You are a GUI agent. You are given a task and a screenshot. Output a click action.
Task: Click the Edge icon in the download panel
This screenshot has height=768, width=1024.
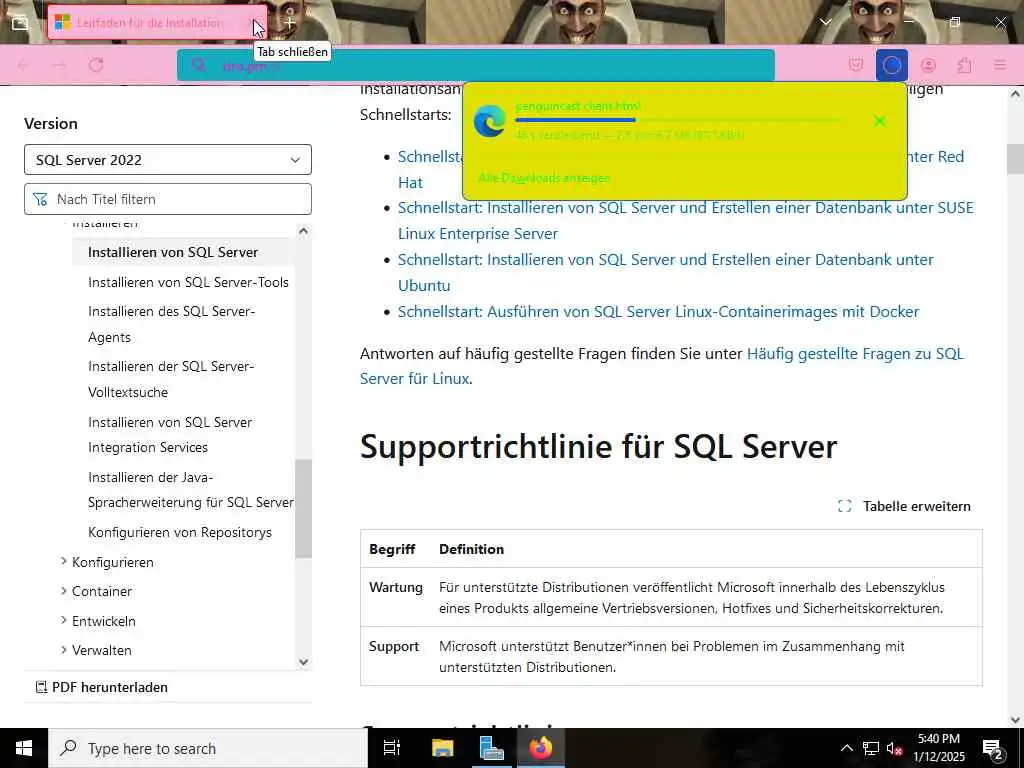coord(490,121)
